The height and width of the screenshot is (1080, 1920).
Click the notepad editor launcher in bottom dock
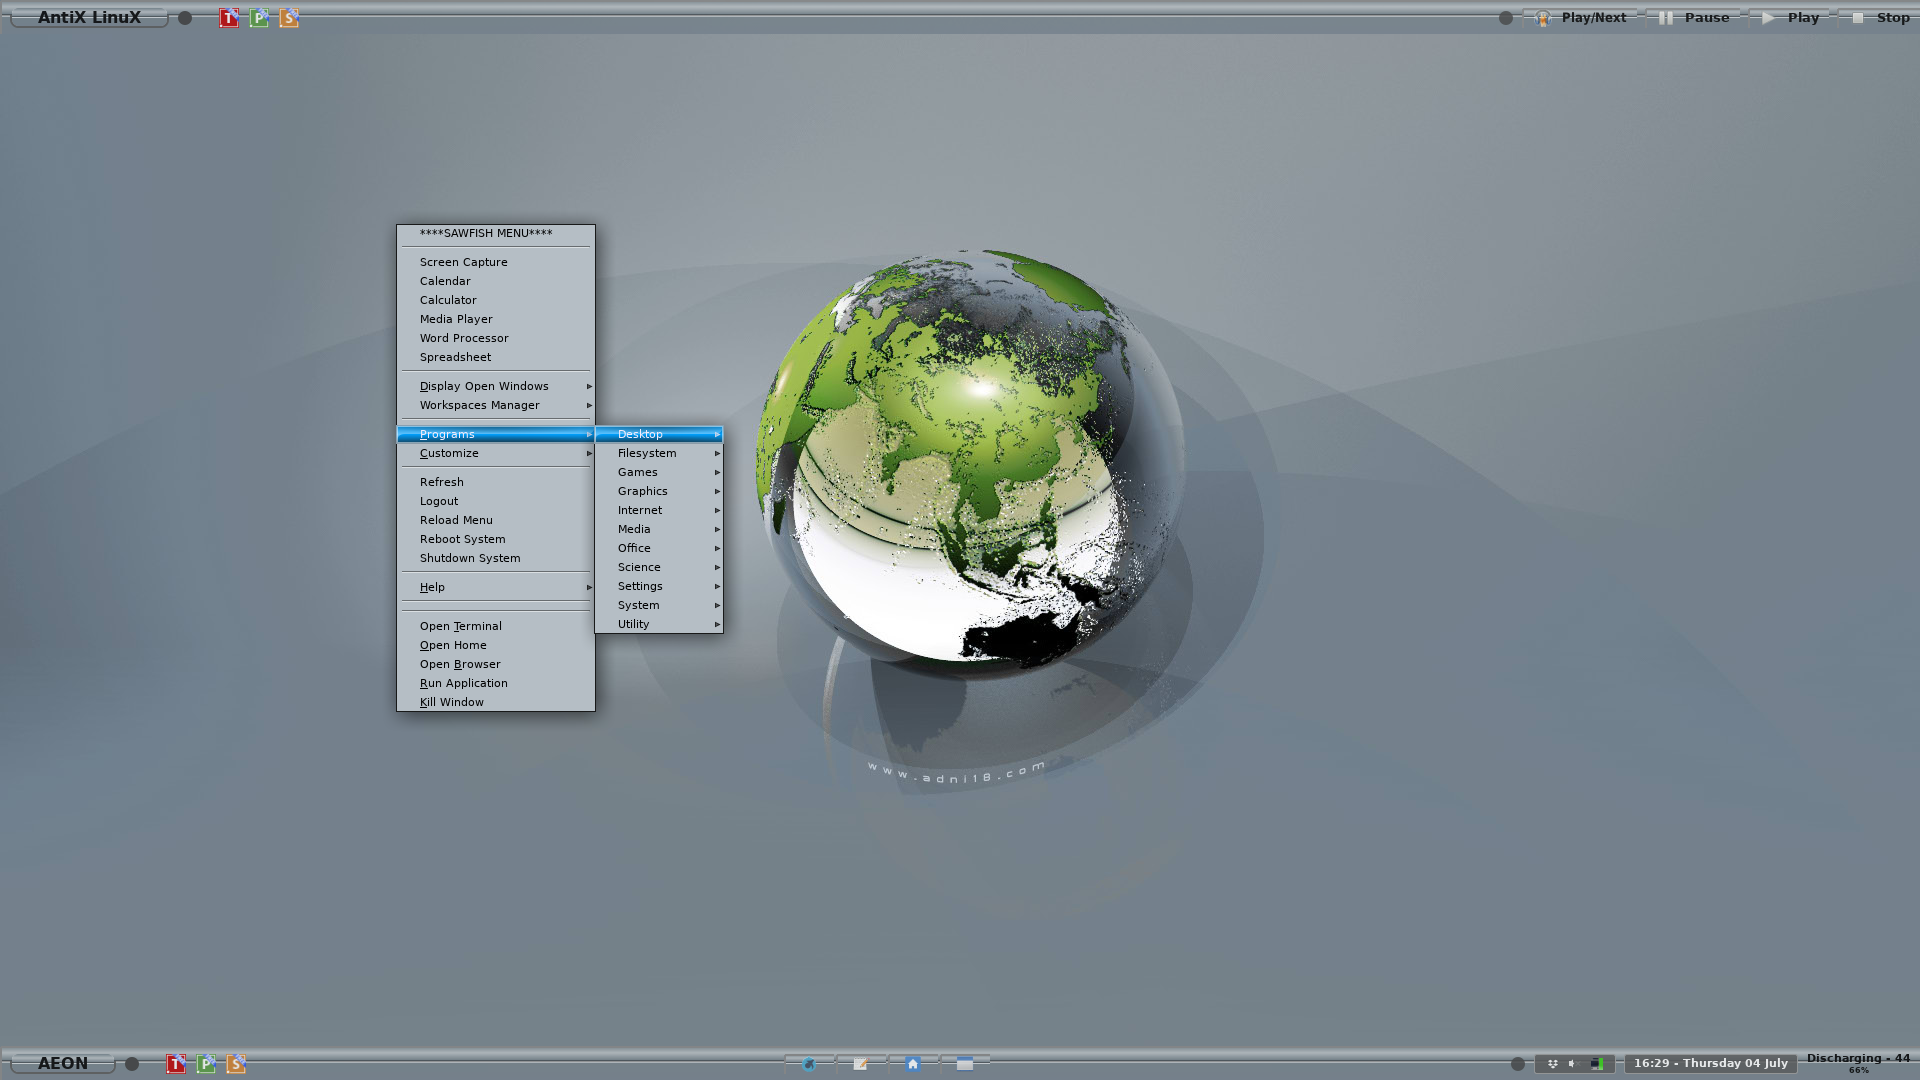click(x=861, y=1064)
